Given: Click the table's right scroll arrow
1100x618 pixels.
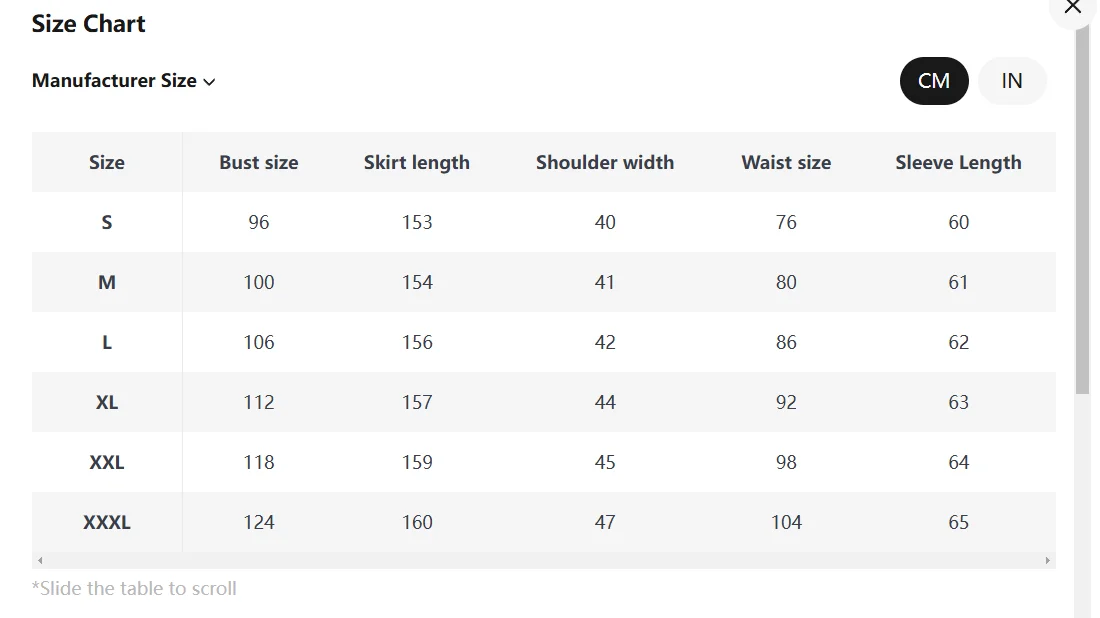Looking at the screenshot, I should (1047, 561).
